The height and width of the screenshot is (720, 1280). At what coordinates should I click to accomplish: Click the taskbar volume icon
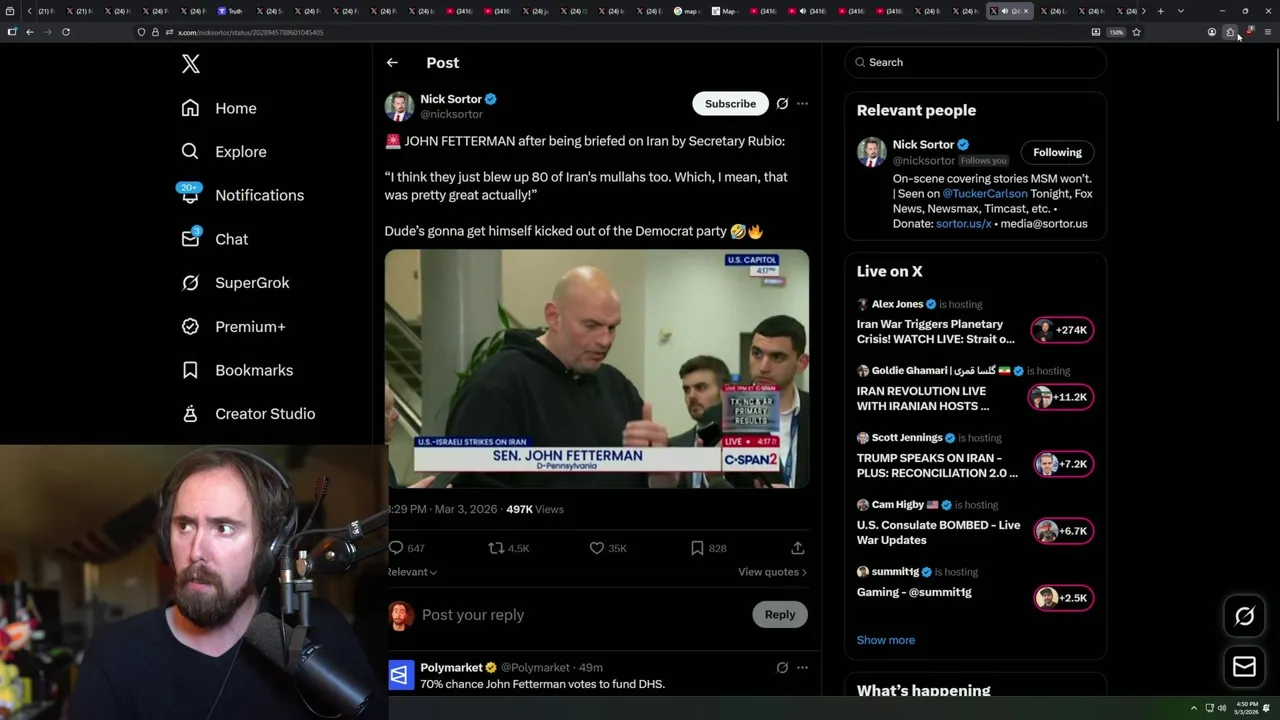point(1221,708)
